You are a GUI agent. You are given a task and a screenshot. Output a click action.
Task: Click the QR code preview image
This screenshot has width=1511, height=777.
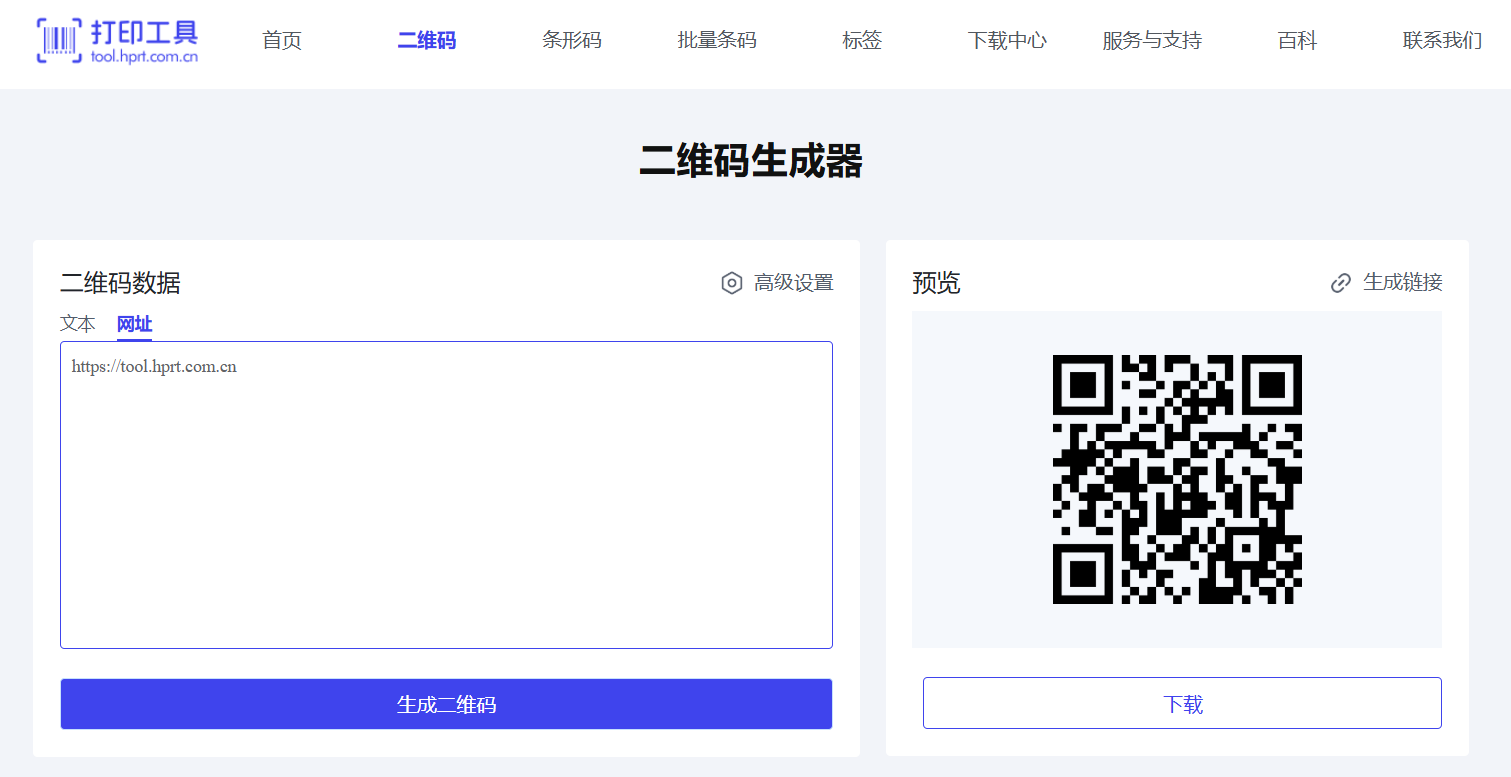click(1177, 479)
